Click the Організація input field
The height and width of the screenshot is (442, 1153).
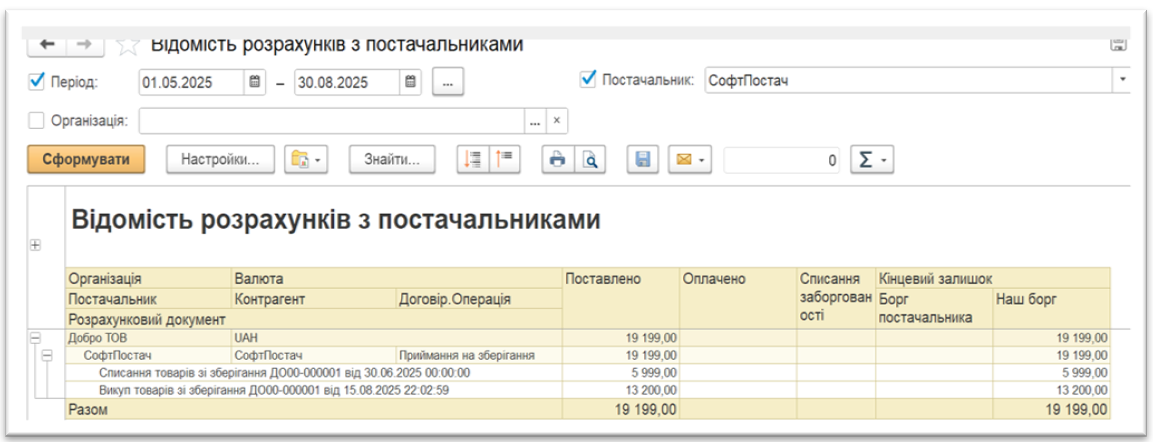tap(332, 121)
